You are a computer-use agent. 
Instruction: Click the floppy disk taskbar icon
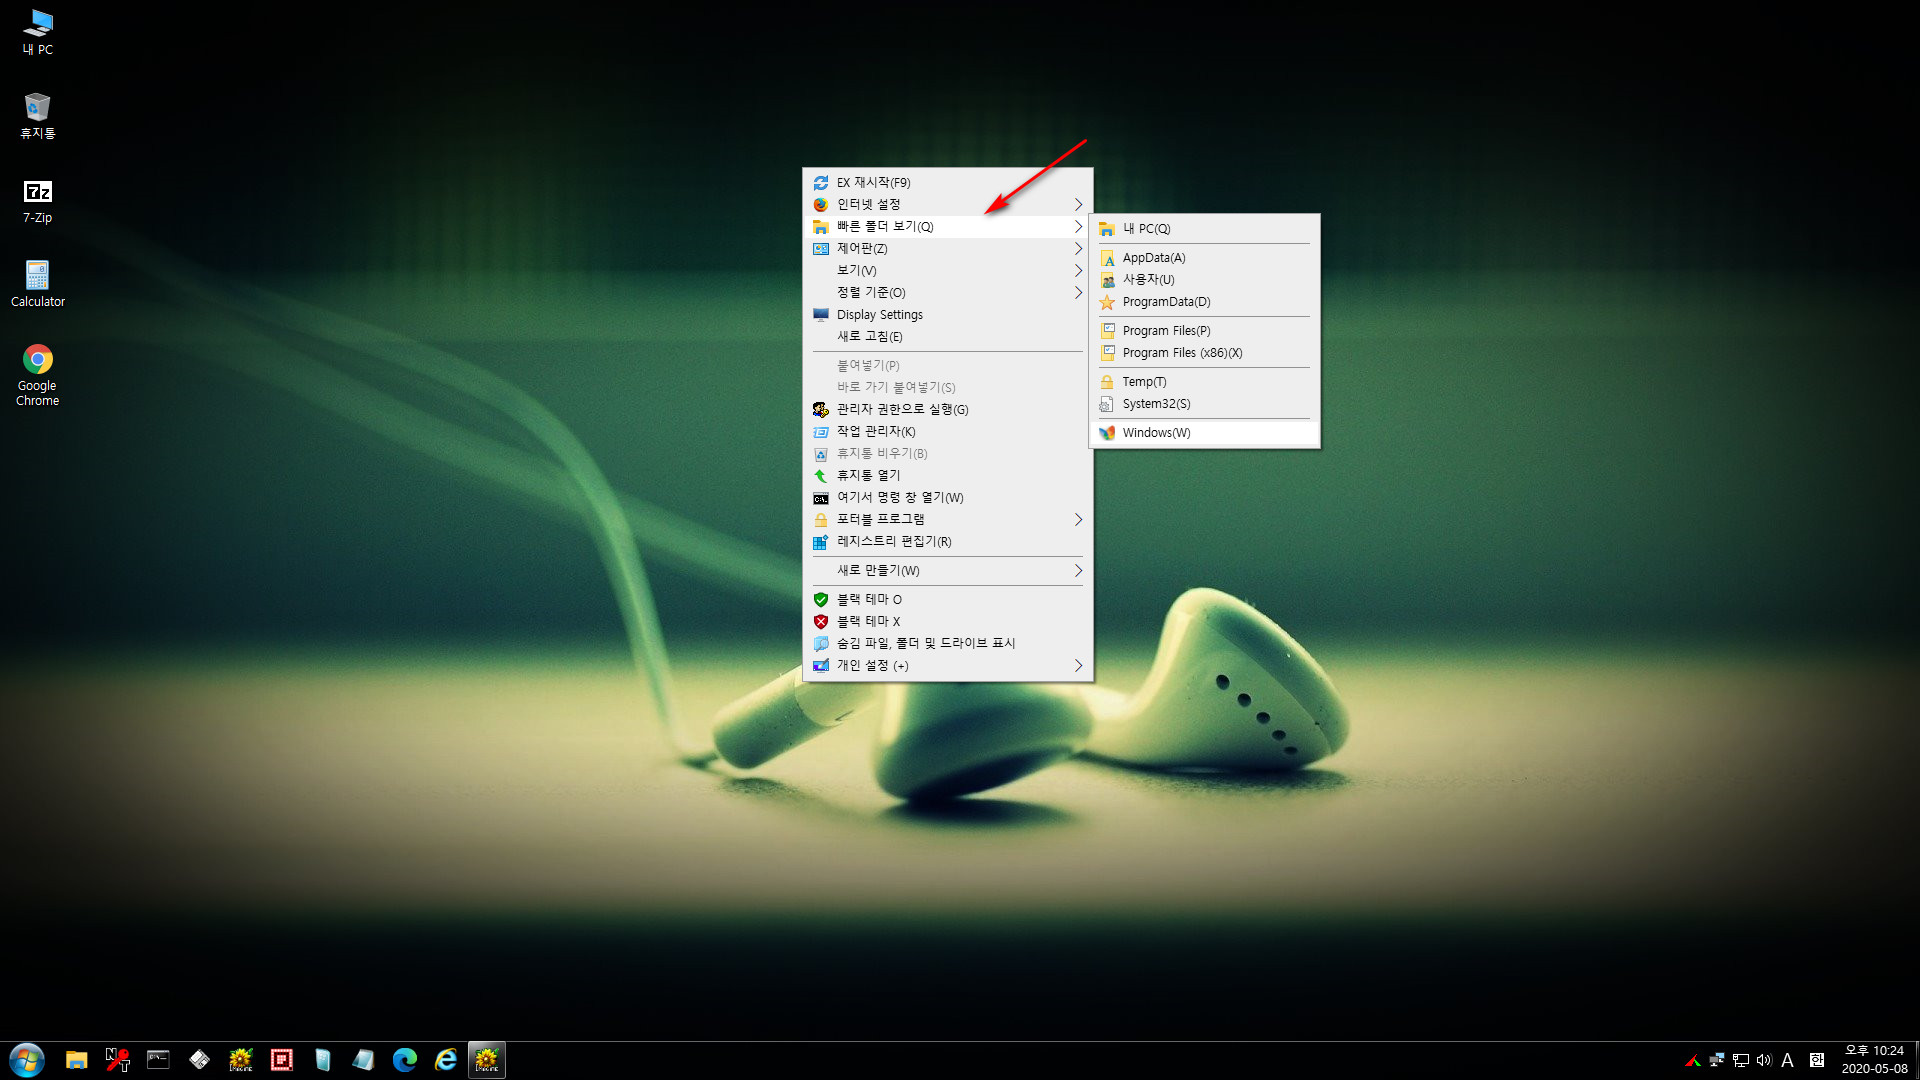199,1060
